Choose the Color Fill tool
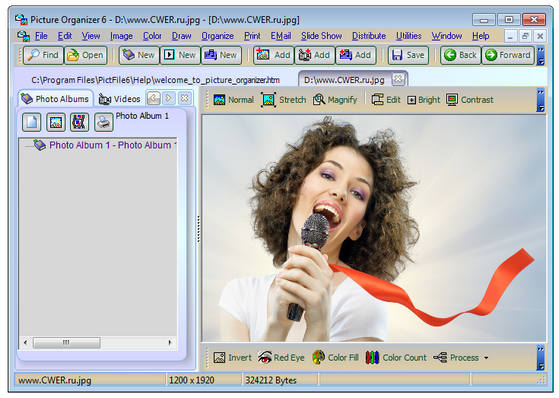 pos(335,357)
